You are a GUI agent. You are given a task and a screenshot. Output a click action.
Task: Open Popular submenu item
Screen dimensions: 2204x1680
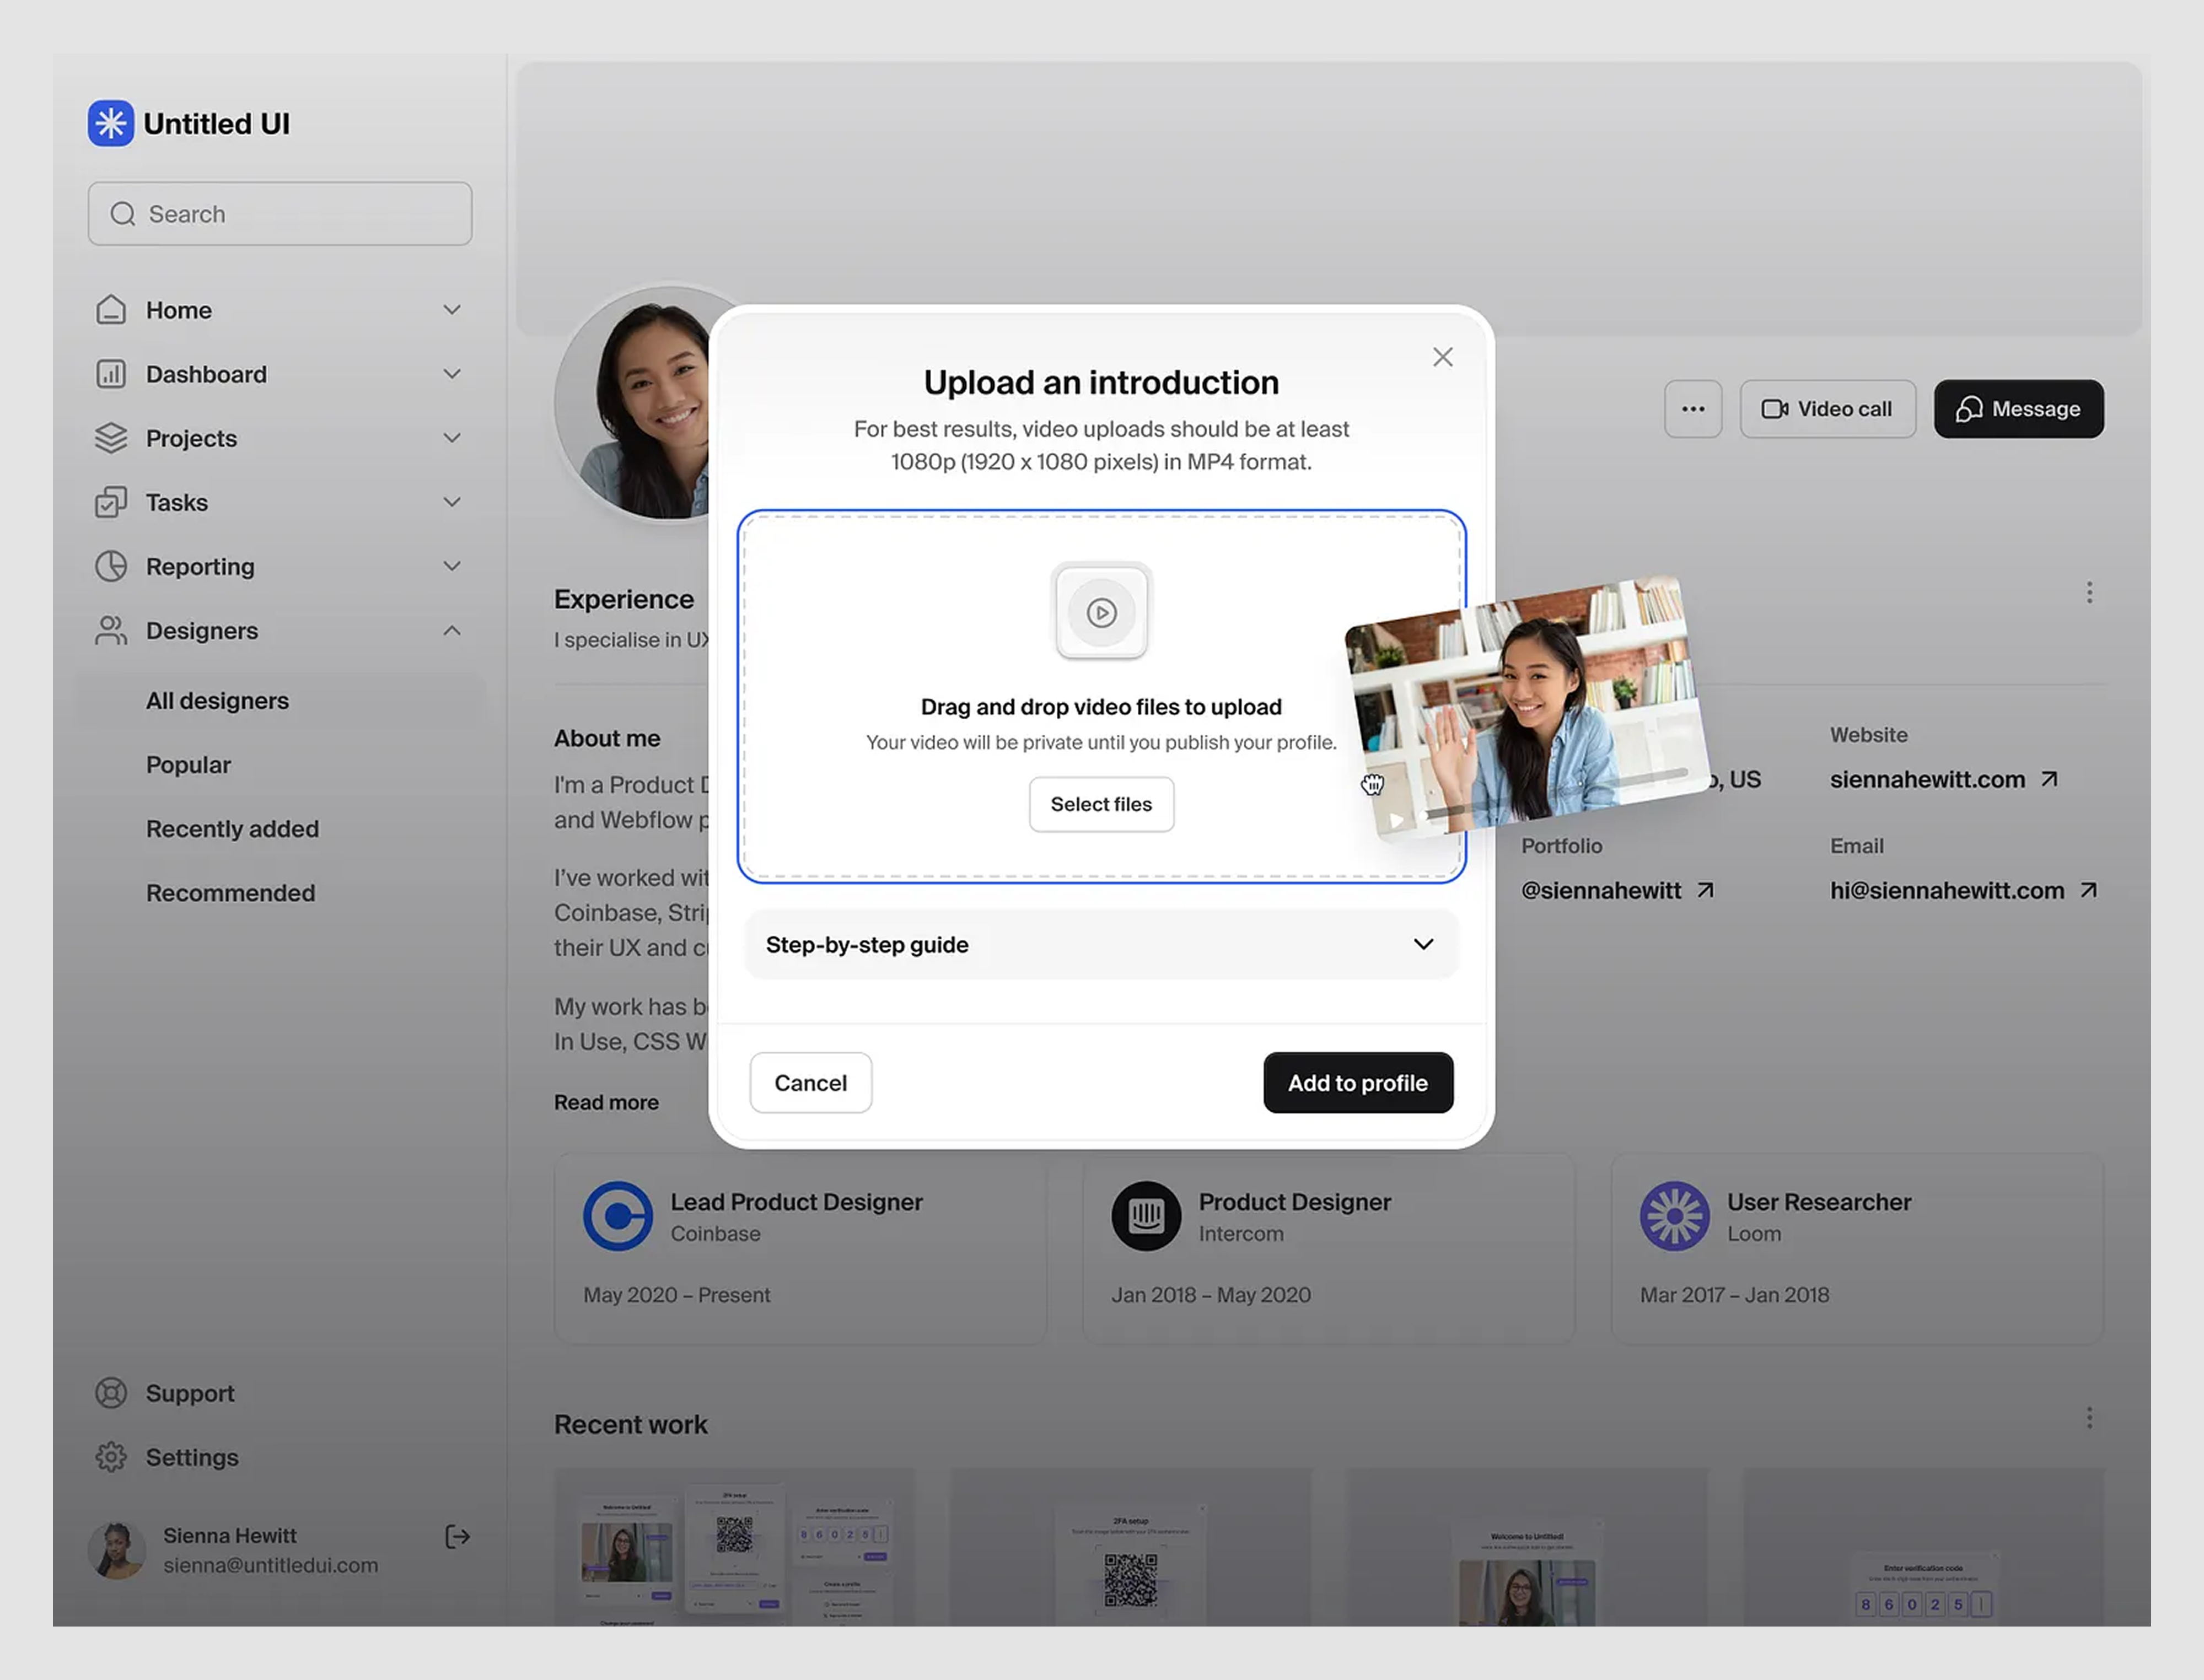[x=188, y=765]
